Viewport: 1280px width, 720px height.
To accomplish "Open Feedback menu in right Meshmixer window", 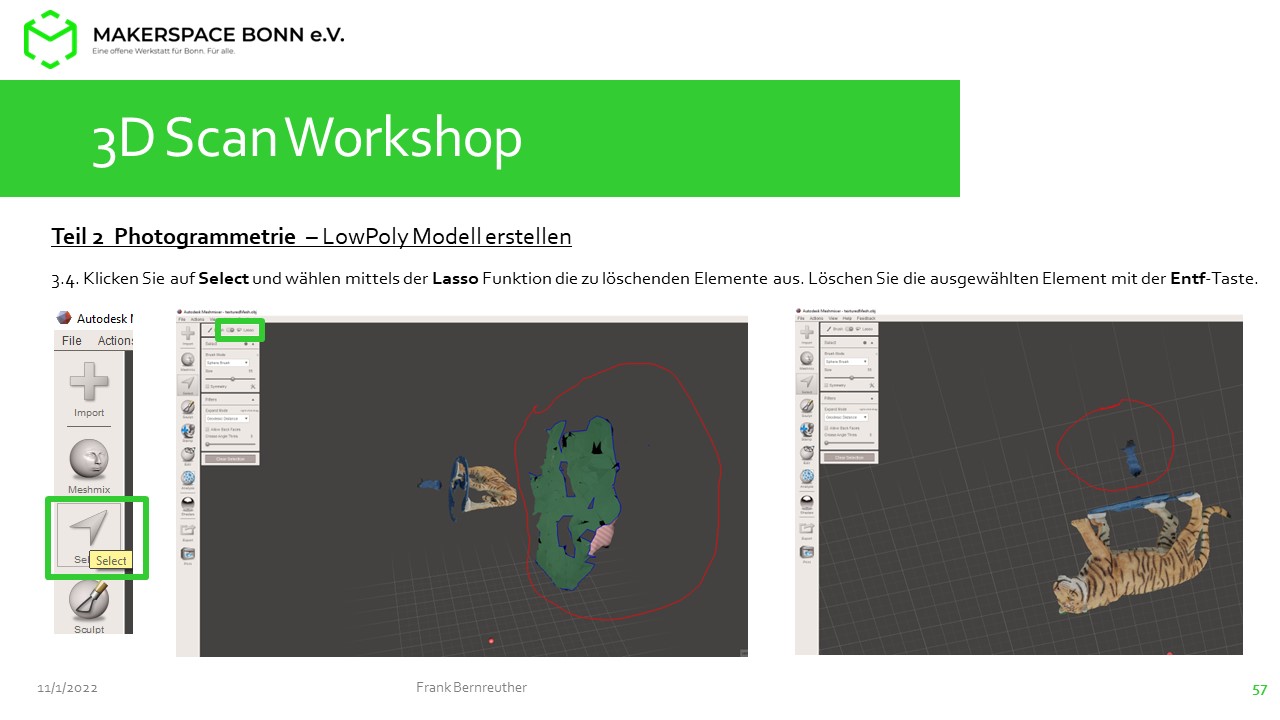I will pyautogui.click(x=866, y=318).
